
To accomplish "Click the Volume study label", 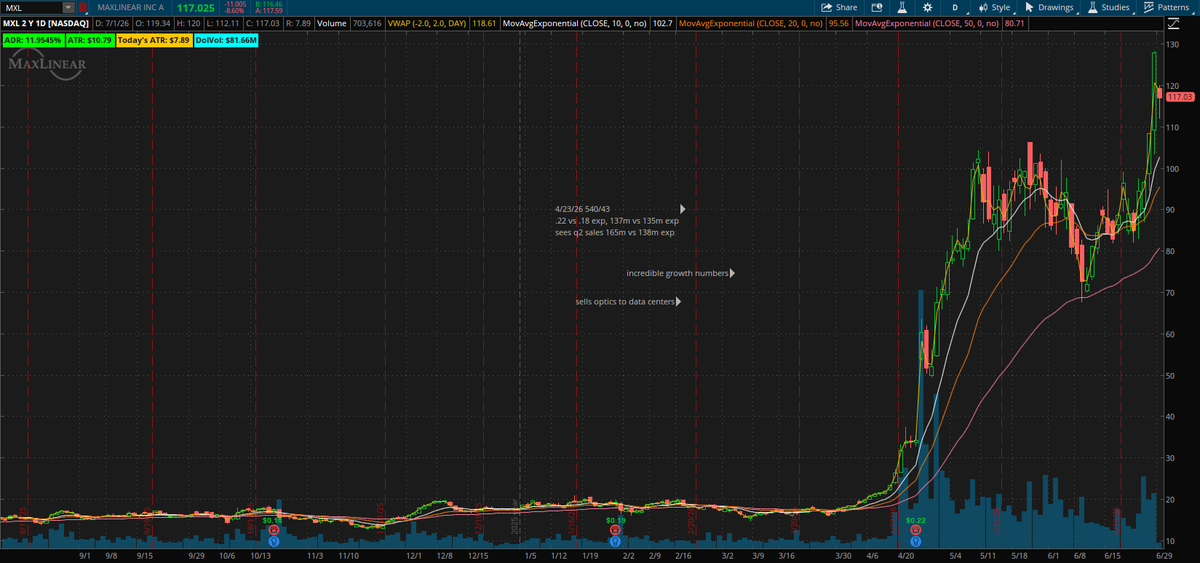I will [x=333, y=21].
